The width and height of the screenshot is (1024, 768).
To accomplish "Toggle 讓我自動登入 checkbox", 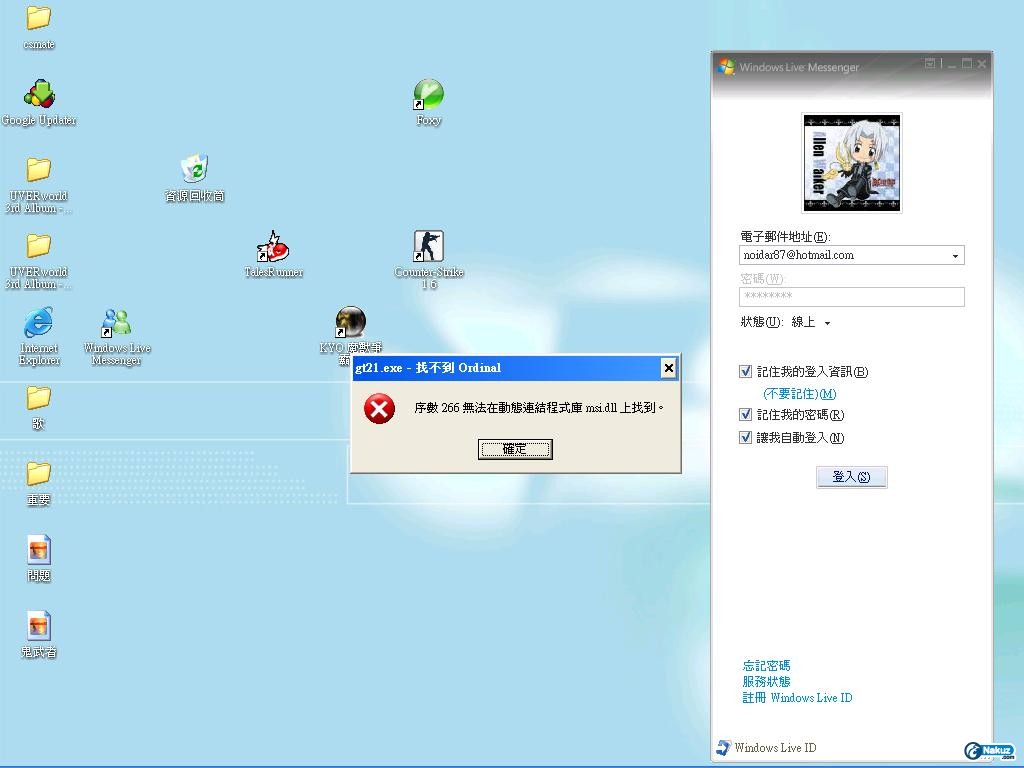I will (x=745, y=438).
